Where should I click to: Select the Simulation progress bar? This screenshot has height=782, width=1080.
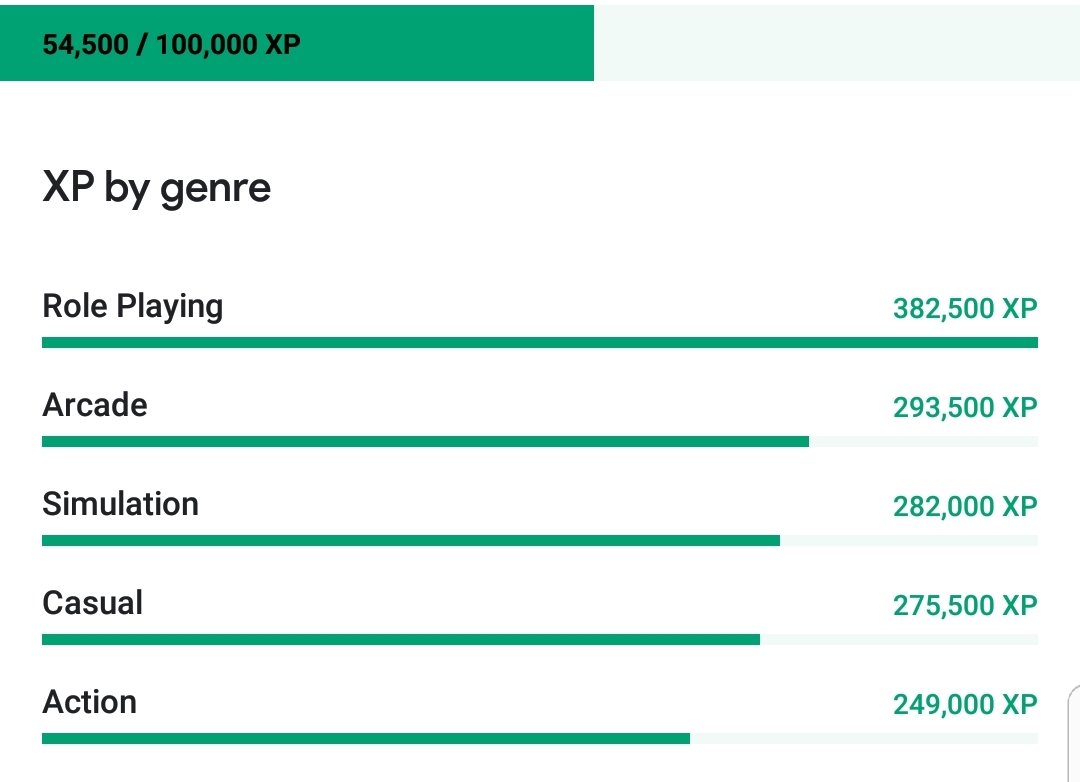(x=540, y=541)
